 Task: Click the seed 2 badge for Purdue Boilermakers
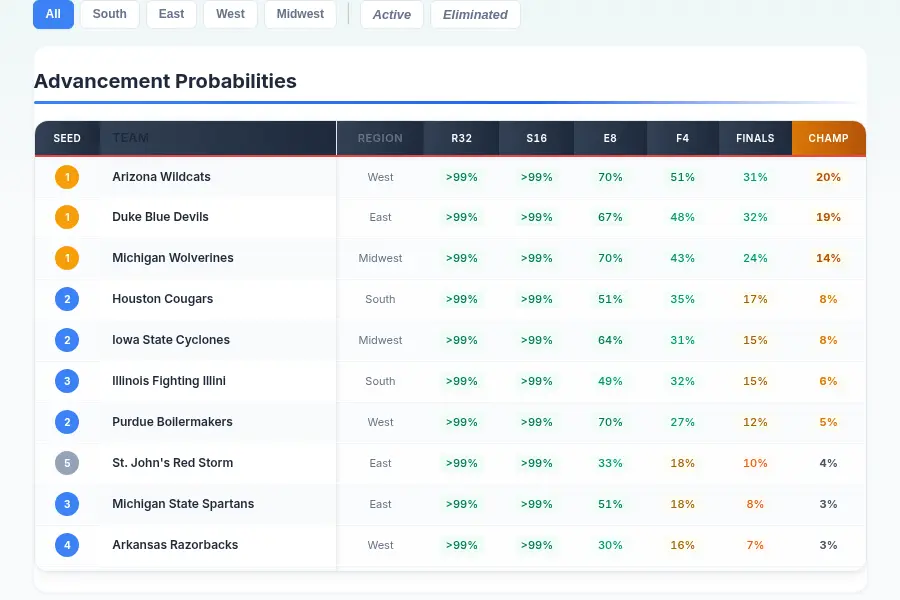tap(67, 422)
